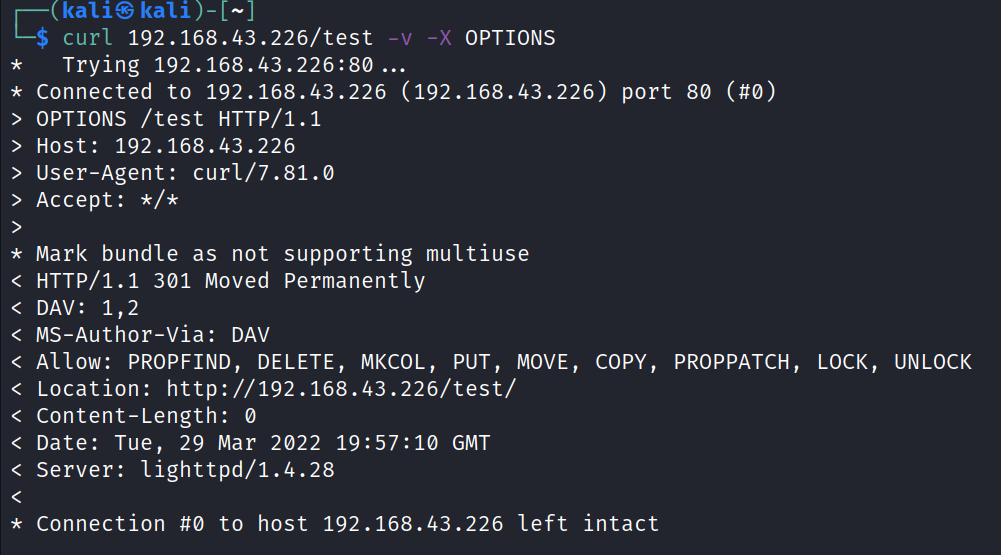The width and height of the screenshot is (1001, 555).
Task: Click the 'MS-Author-Via: DAV' header line
Action: [x=153, y=335]
